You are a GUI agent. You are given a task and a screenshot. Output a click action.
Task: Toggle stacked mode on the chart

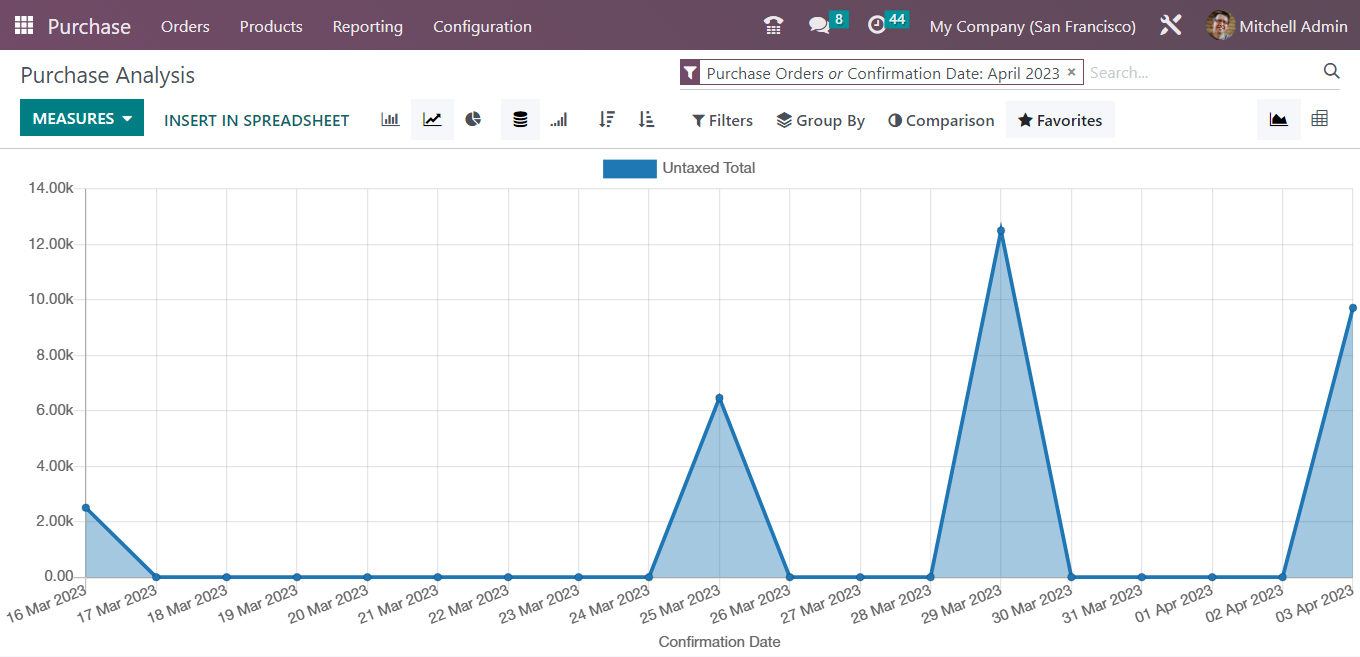coord(520,119)
